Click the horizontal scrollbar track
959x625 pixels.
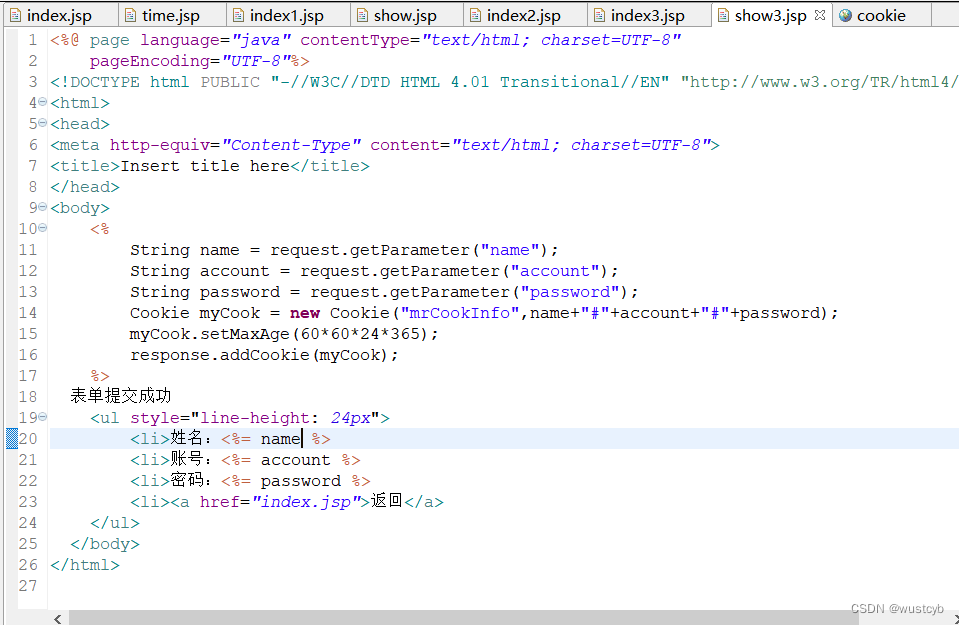point(465,618)
